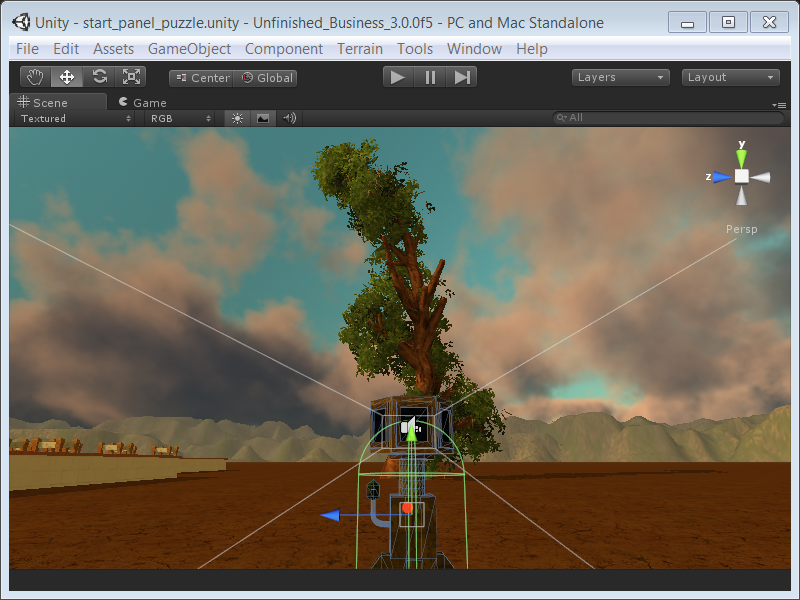Select the Move (translate) tool
The height and width of the screenshot is (600, 800).
(67, 77)
